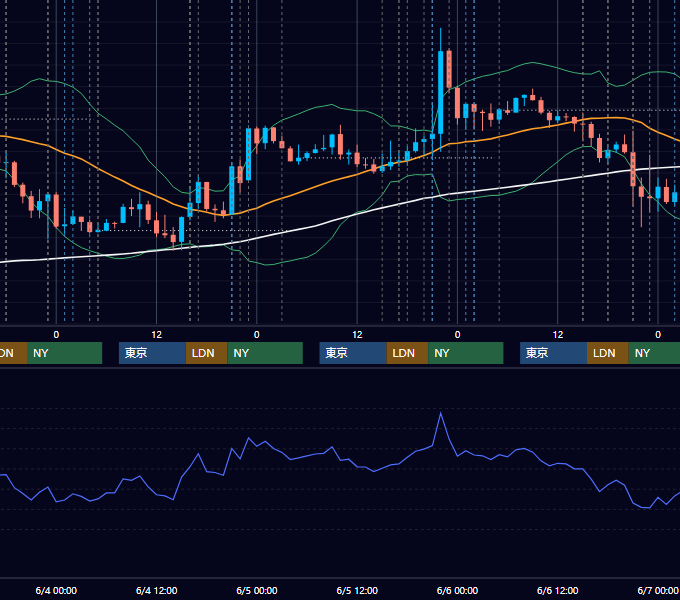Select the 東京 session block at 6/6 12:00
Screen dimensions: 680x600
(x=553, y=353)
